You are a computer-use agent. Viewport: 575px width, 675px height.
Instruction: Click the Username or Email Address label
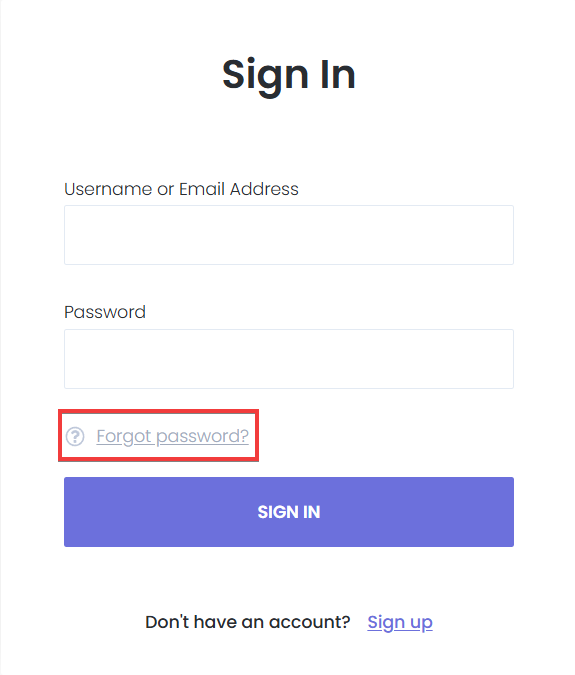181,189
